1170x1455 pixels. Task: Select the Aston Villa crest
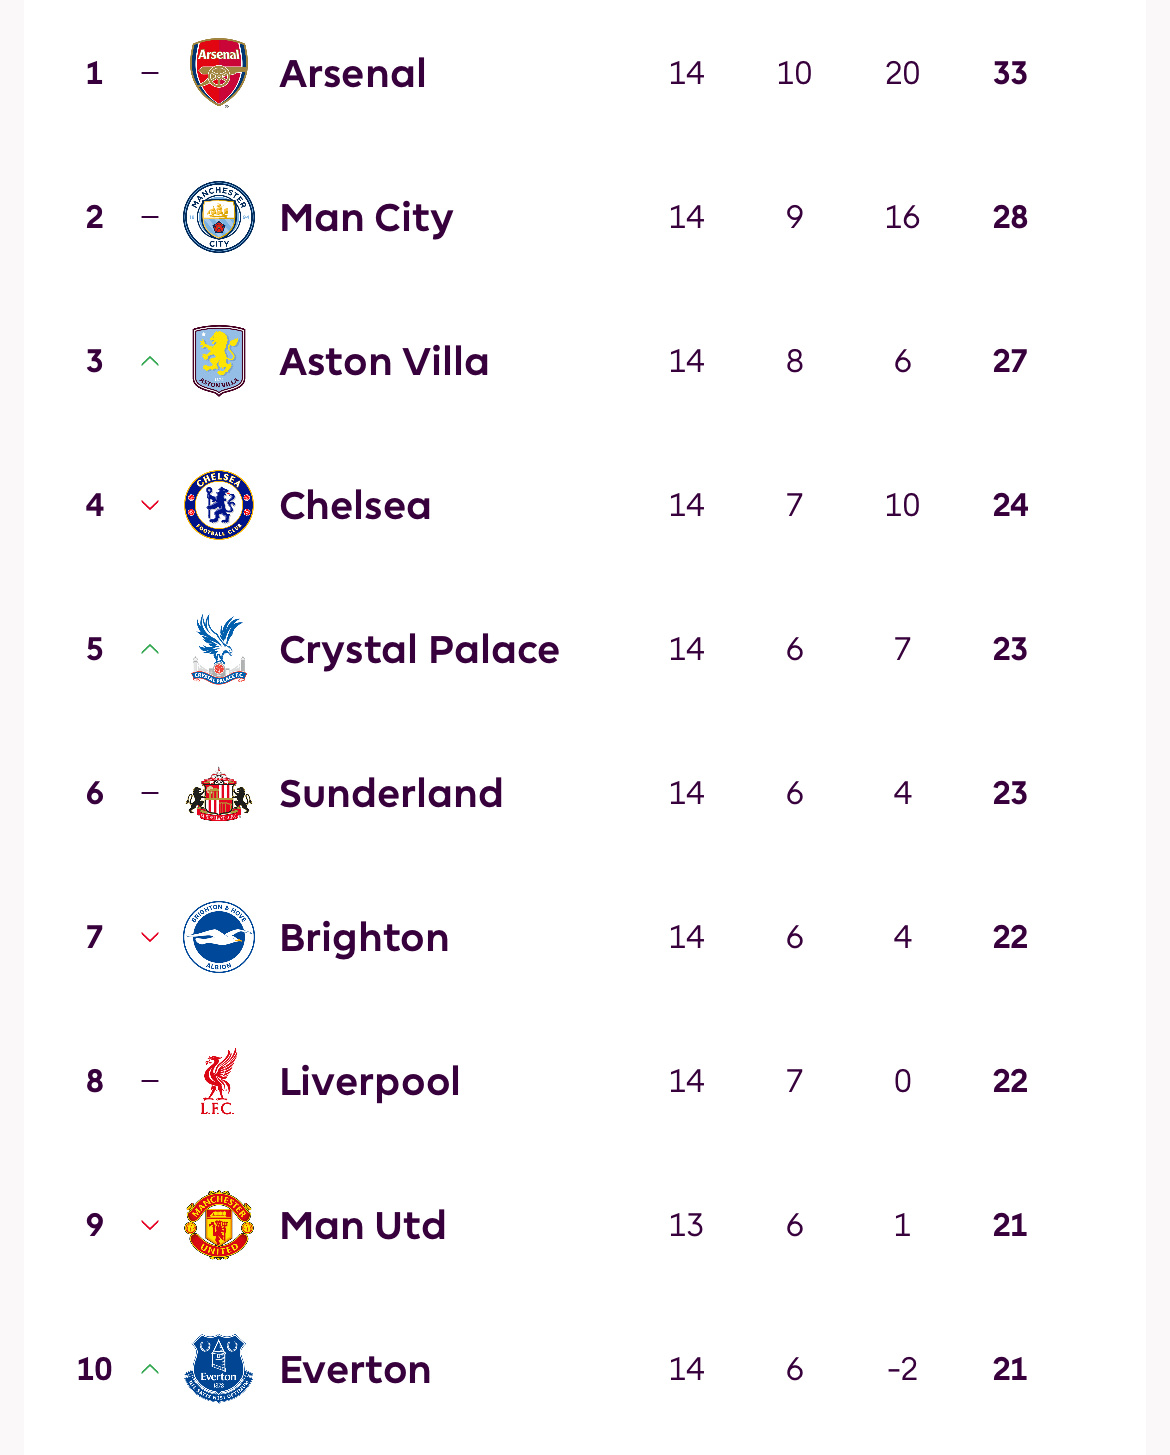coord(219,361)
